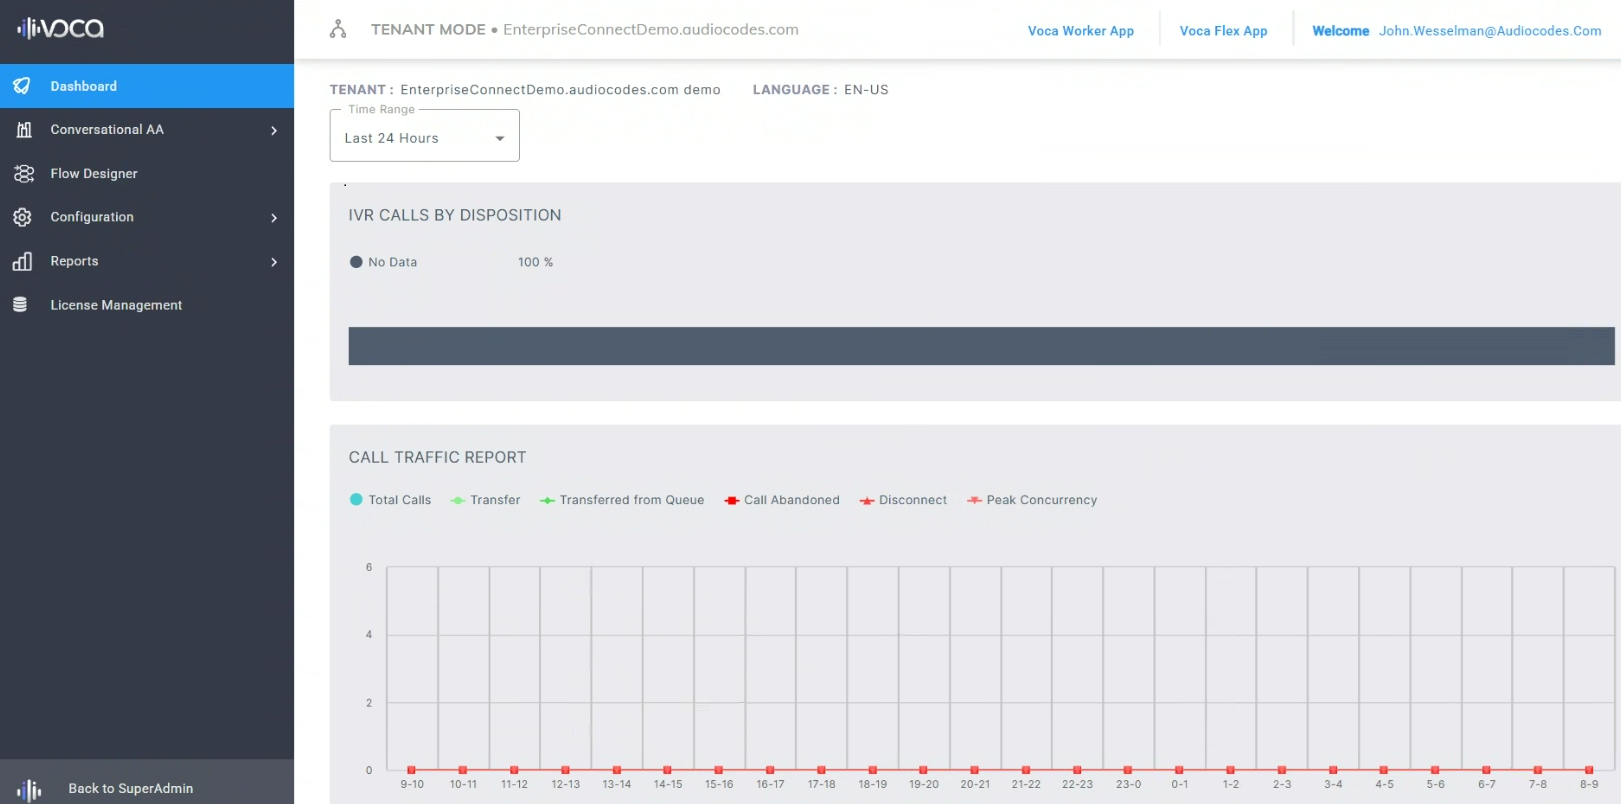The image size is (1621, 804).
Task: Expand the Conversational AA submenu chevron
Action: (x=274, y=130)
